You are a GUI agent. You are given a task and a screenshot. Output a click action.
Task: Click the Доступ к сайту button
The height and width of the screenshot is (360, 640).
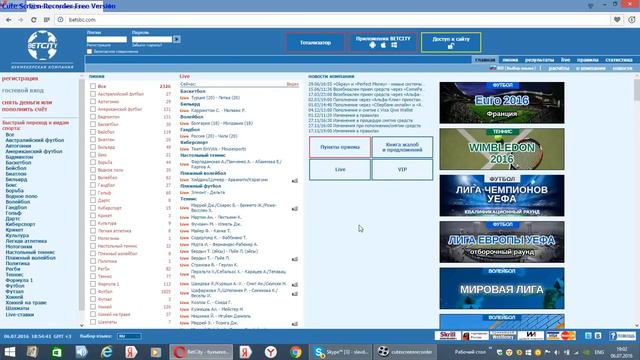[x=451, y=42]
